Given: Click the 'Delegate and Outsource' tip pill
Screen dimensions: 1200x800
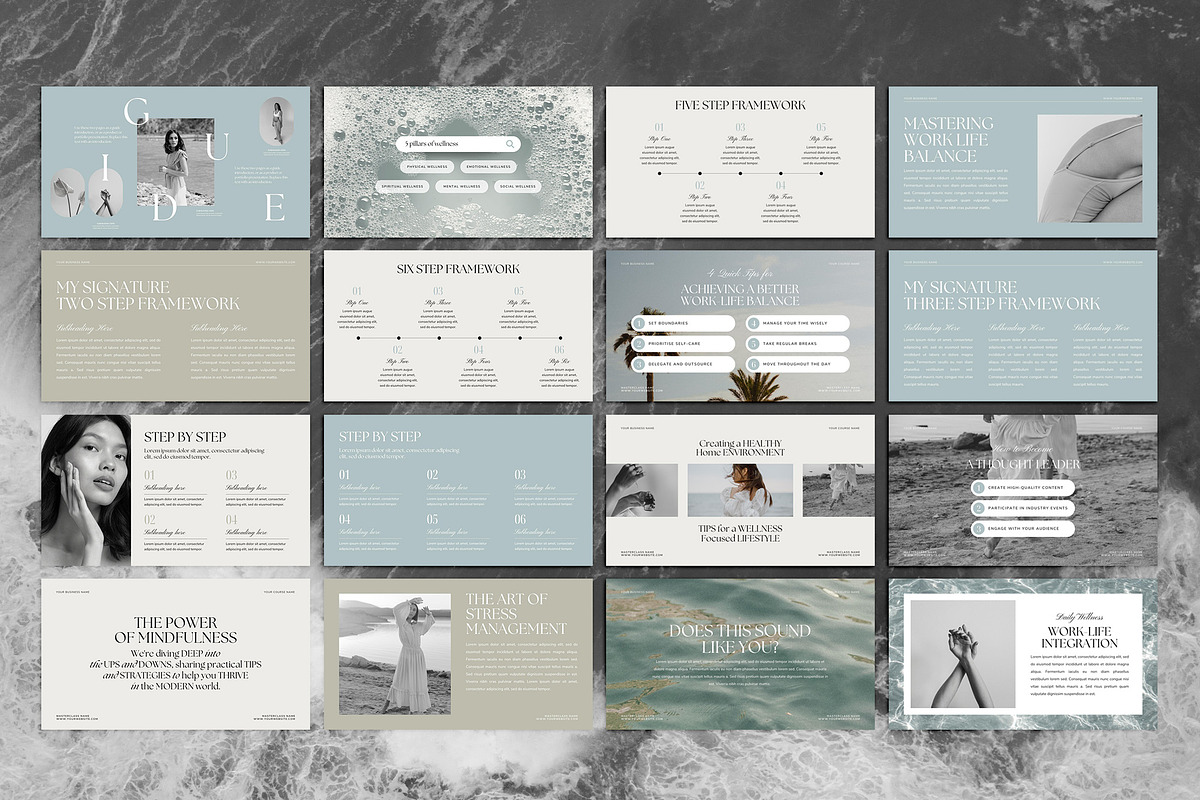Looking at the screenshot, I should [x=685, y=364].
